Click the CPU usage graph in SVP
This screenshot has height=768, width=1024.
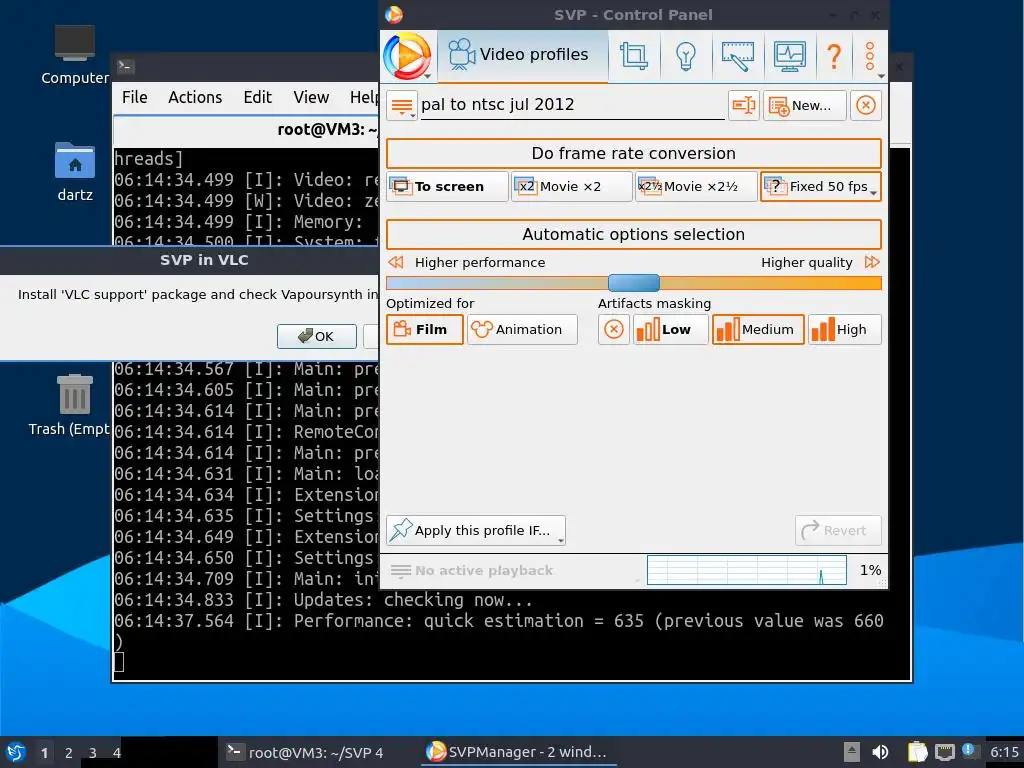point(746,570)
